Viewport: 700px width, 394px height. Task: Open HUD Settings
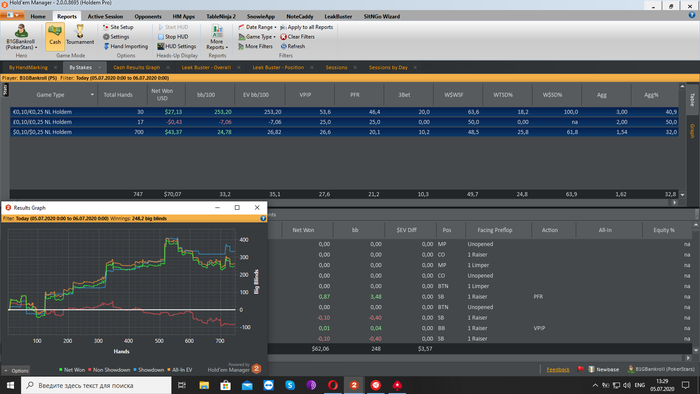pos(176,46)
